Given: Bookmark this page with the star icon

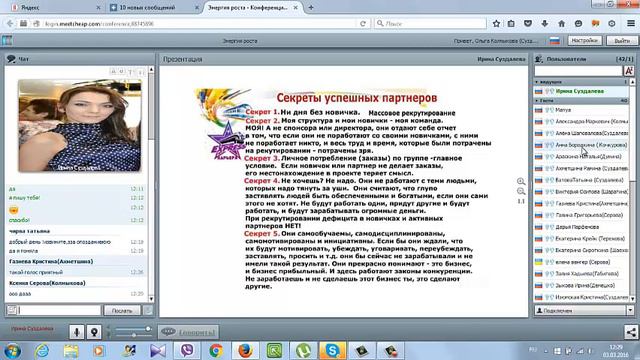Looking at the screenshot, I should (496, 24).
